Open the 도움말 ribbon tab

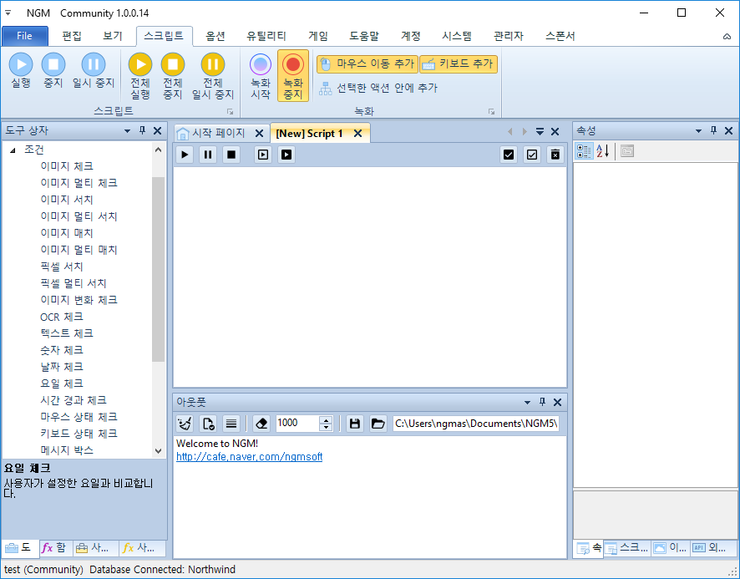[x=364, y=36]
